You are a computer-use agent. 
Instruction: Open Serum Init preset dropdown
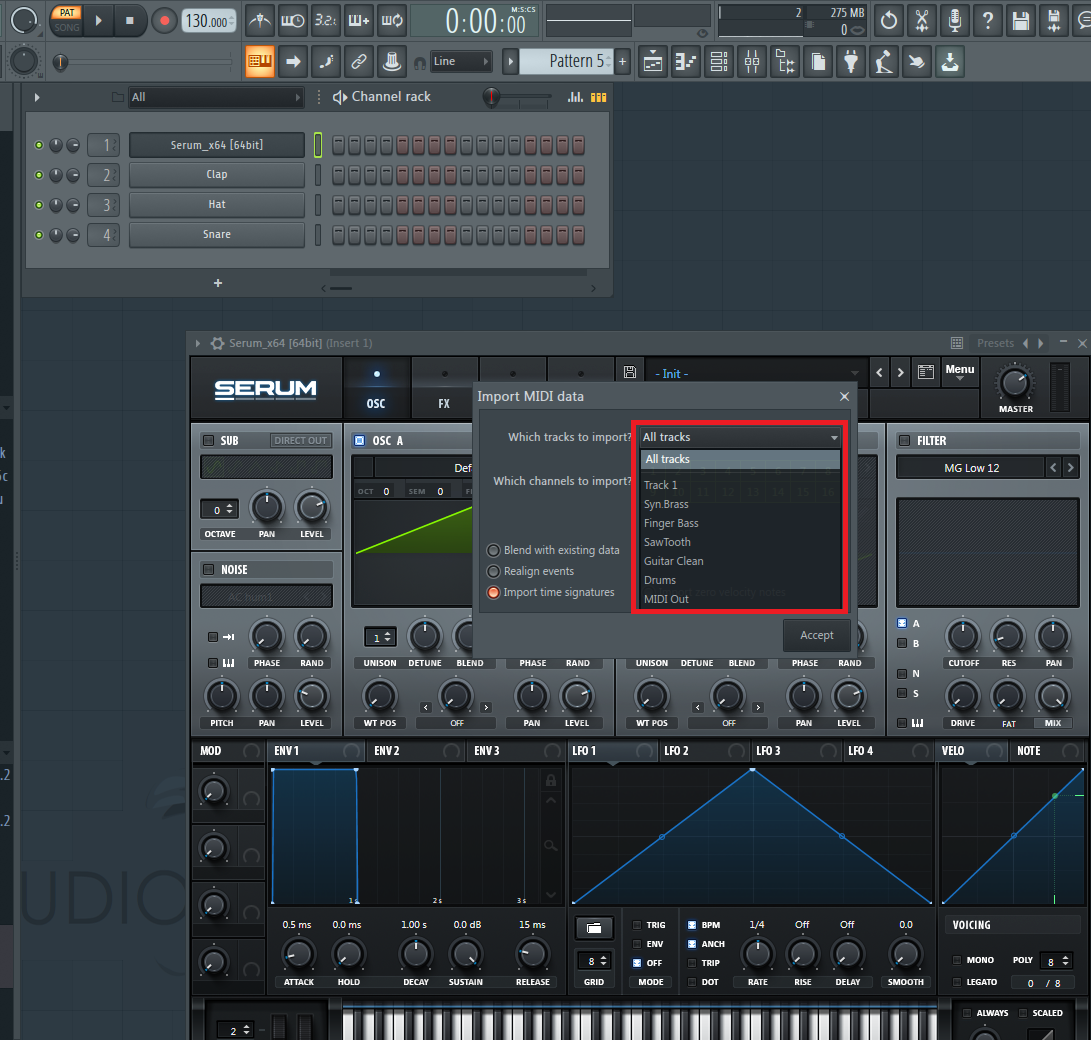pos(756,374)
